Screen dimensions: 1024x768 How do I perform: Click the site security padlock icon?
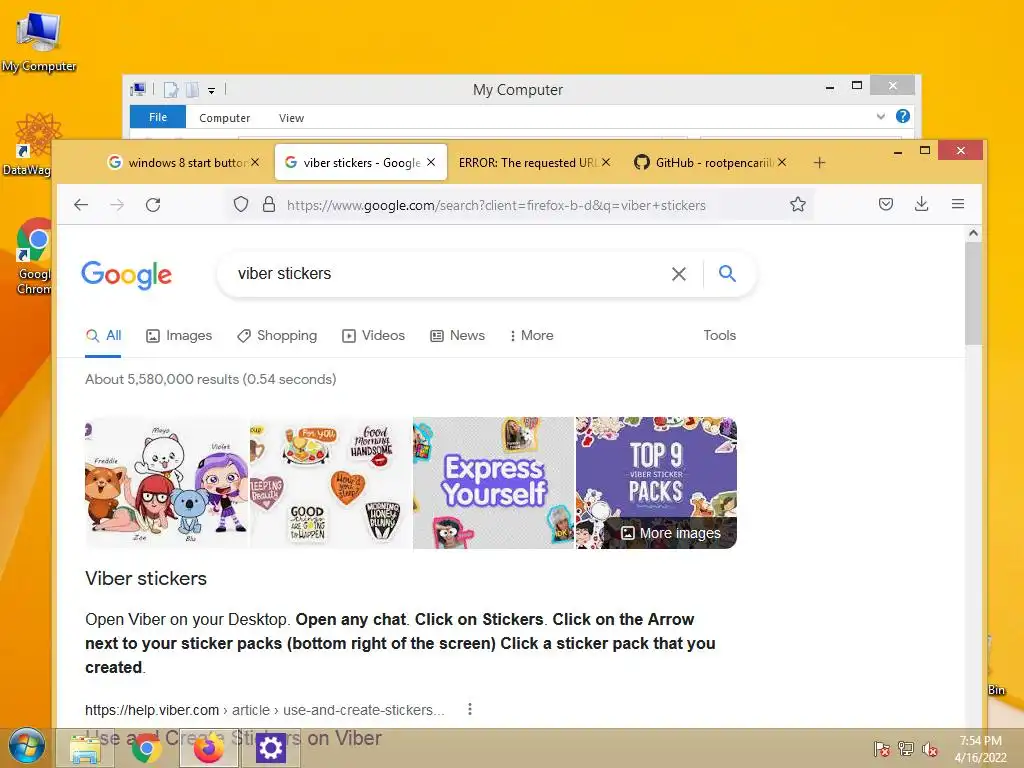[x=268, y=205]
